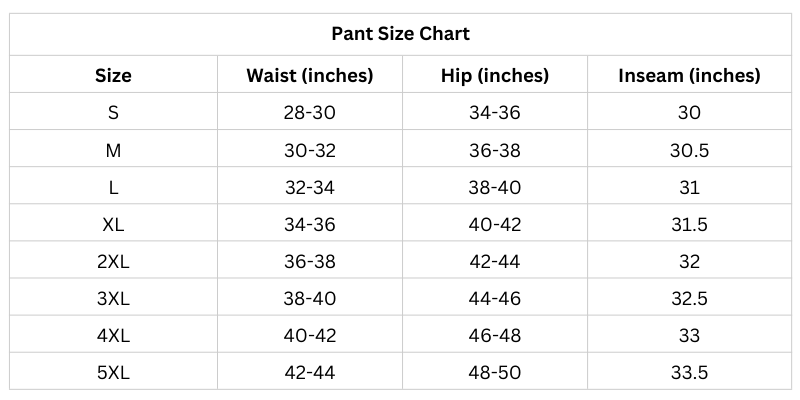Select the 4XL hip measurement 46-48
The image size is (800, 400).
(x=495, y=336)
